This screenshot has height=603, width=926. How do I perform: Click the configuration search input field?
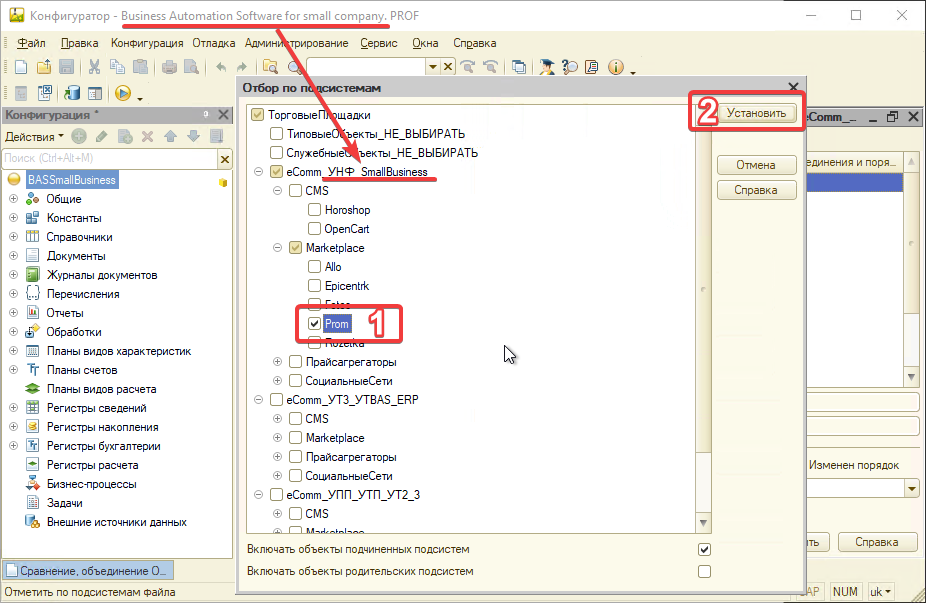[108, 158]
